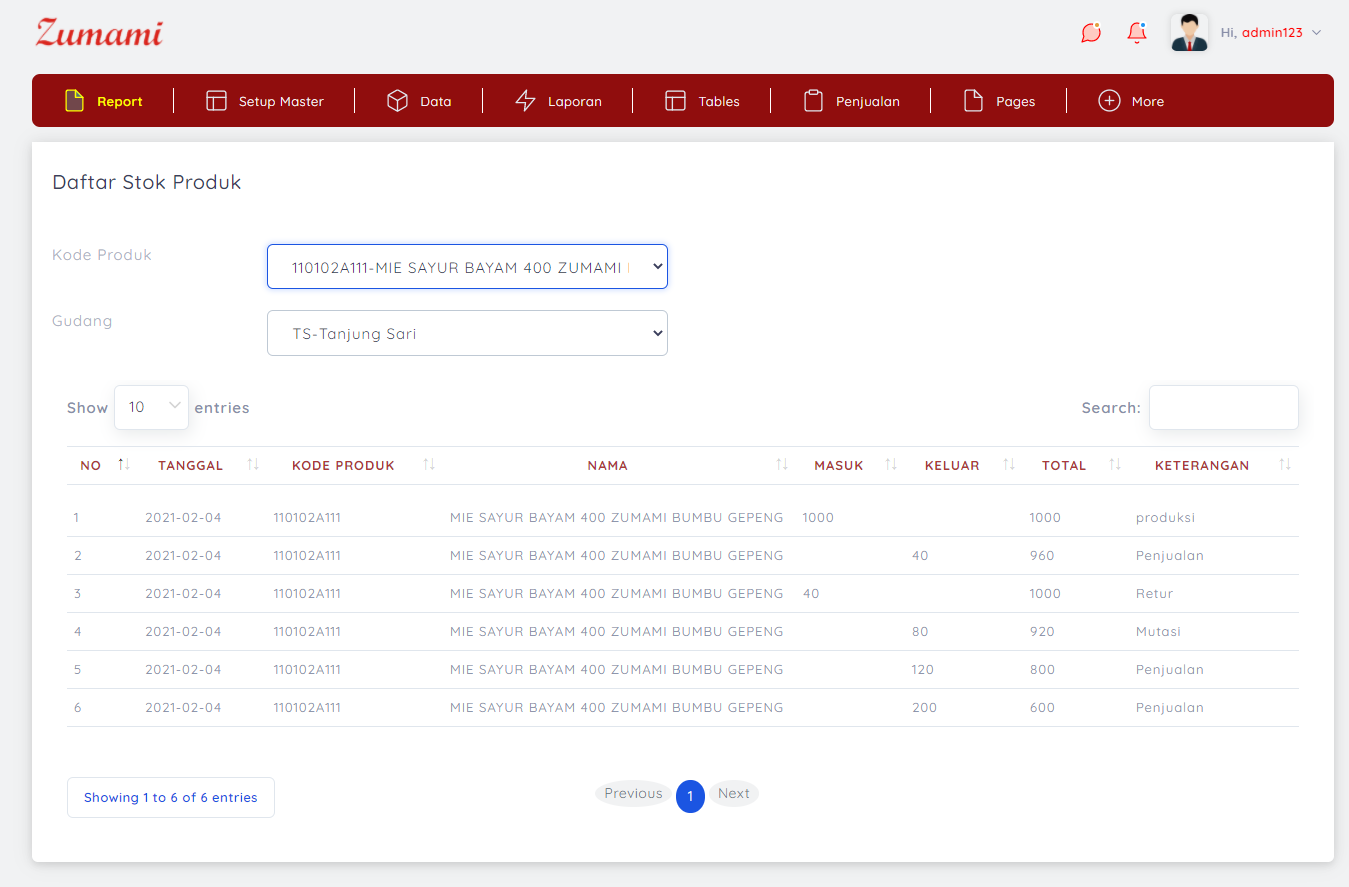
Task: Open the Kode Produk dropdown
Action: (x=467, y=267)
